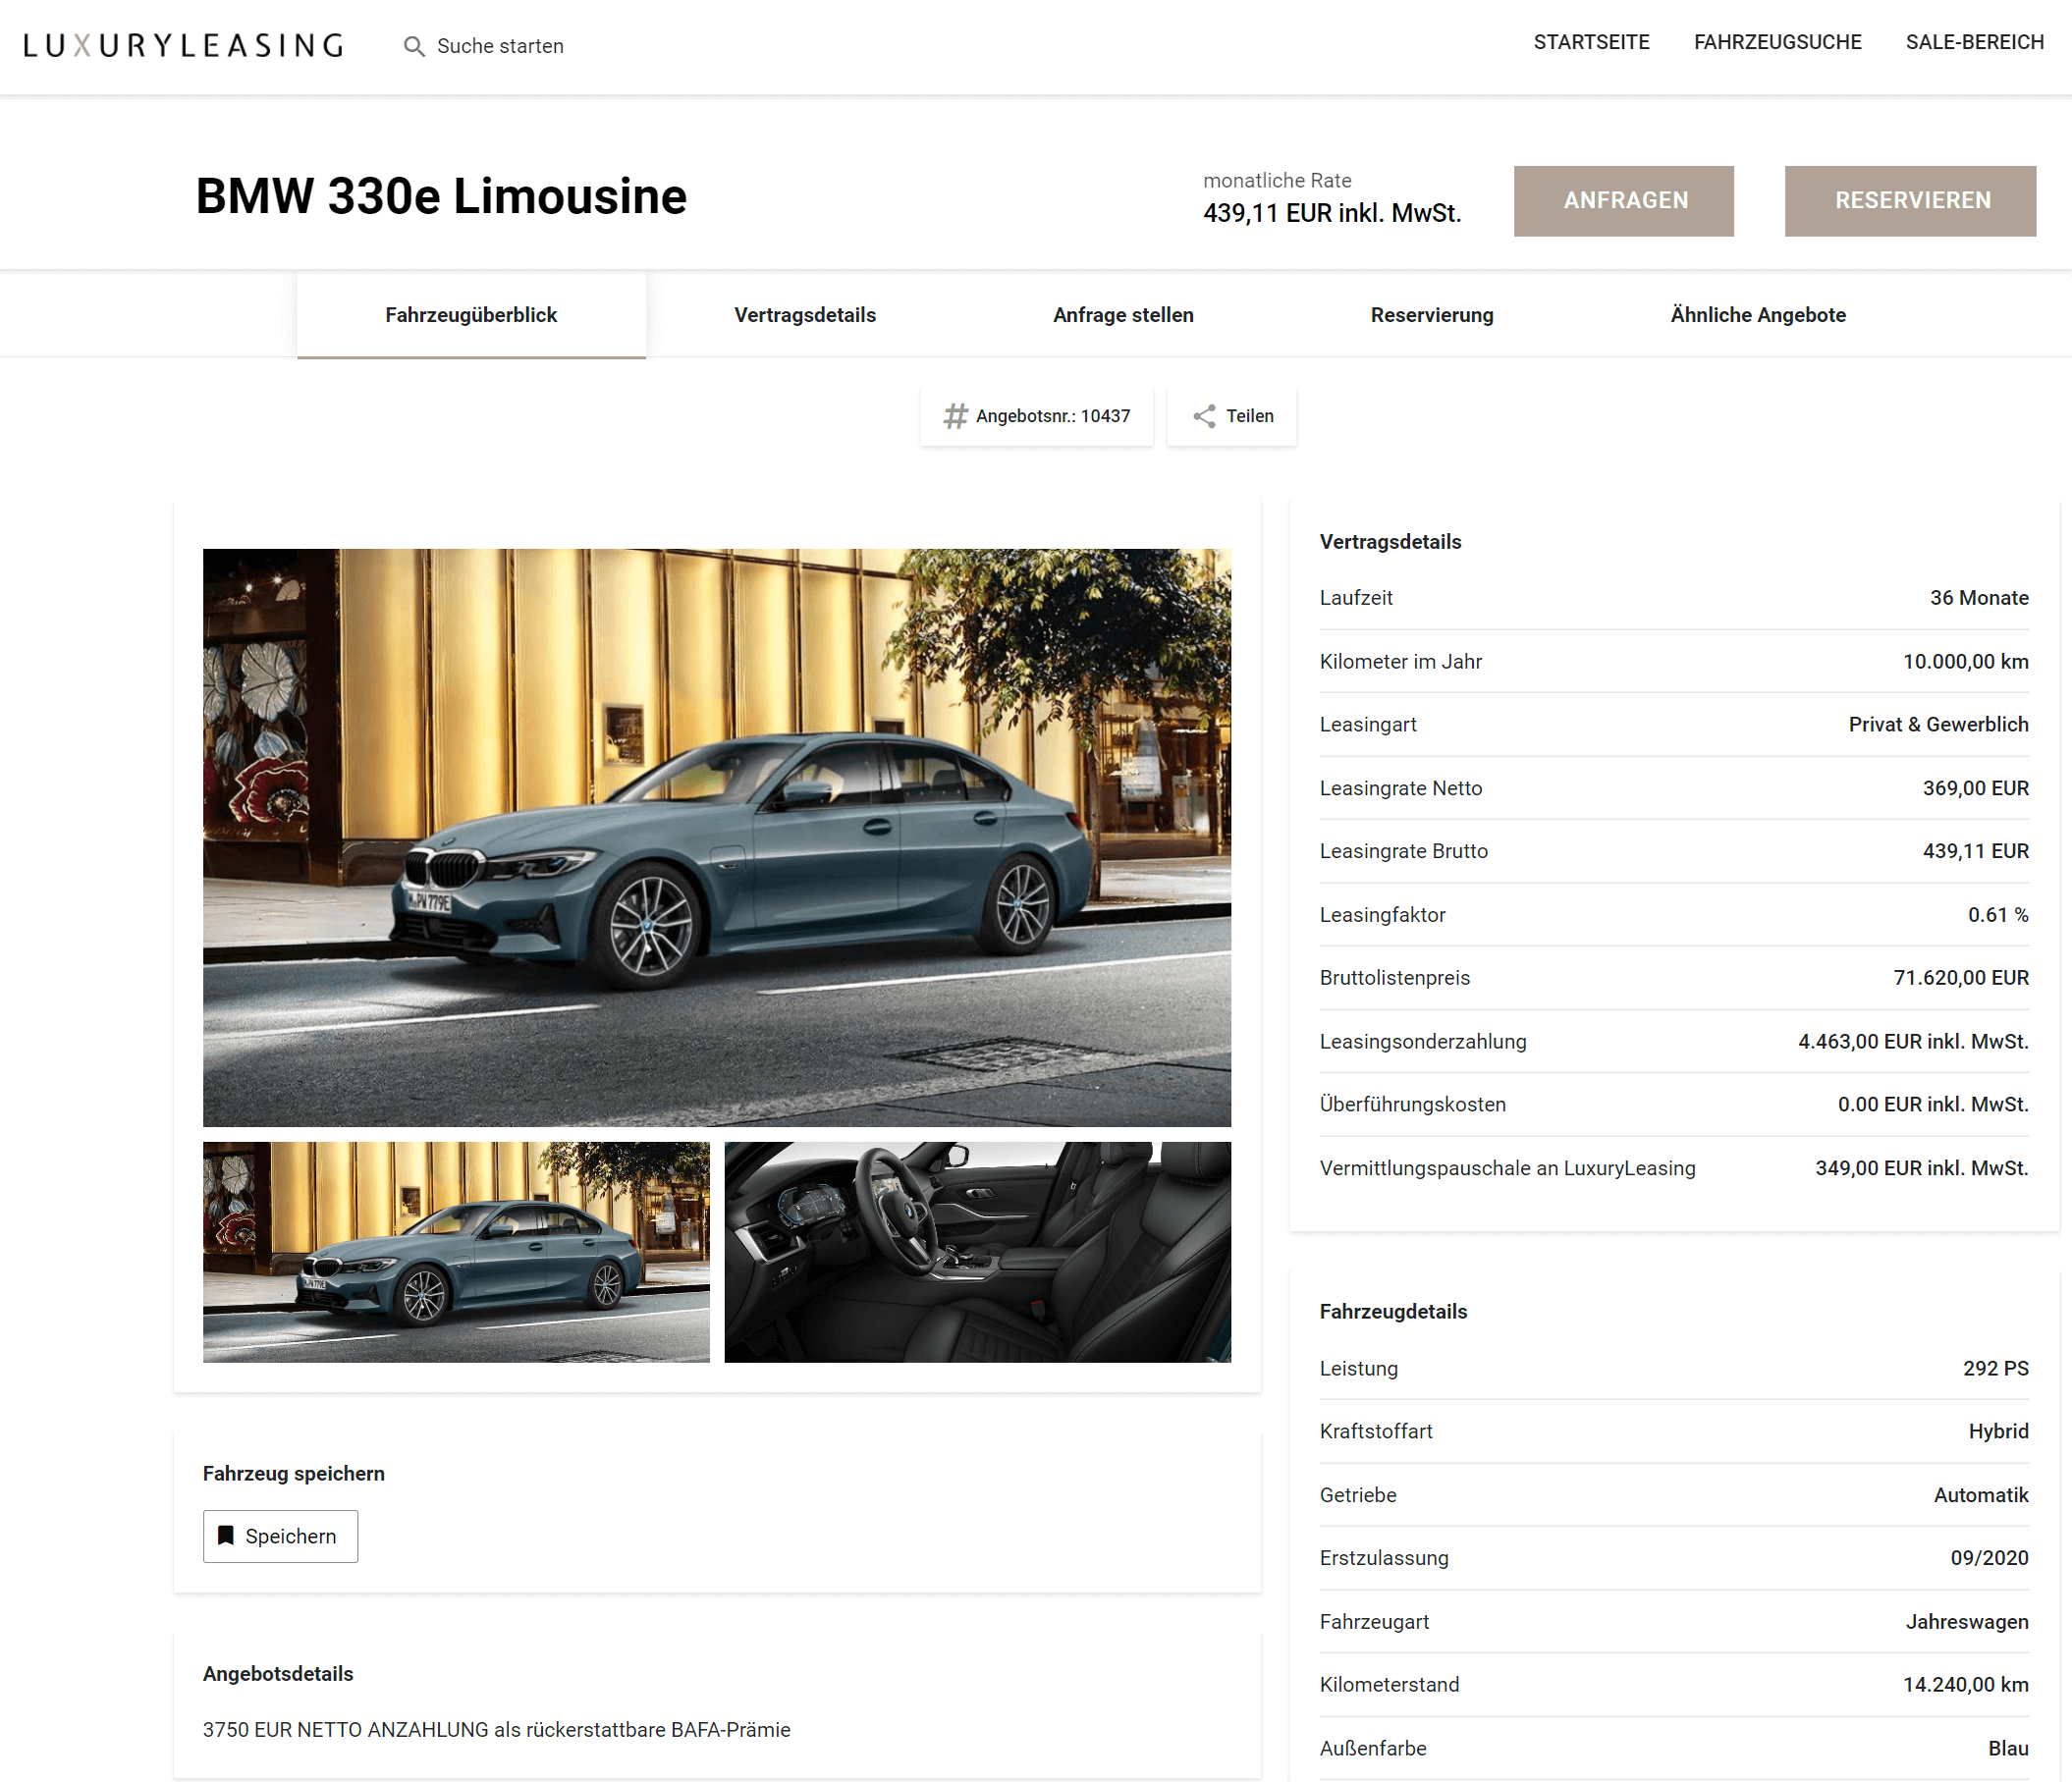Click the Vermittlungspauschale '349,00 EUR inkl. MwSt.' value
Screen dimensions: 2072x1782
point(1922,1168)
